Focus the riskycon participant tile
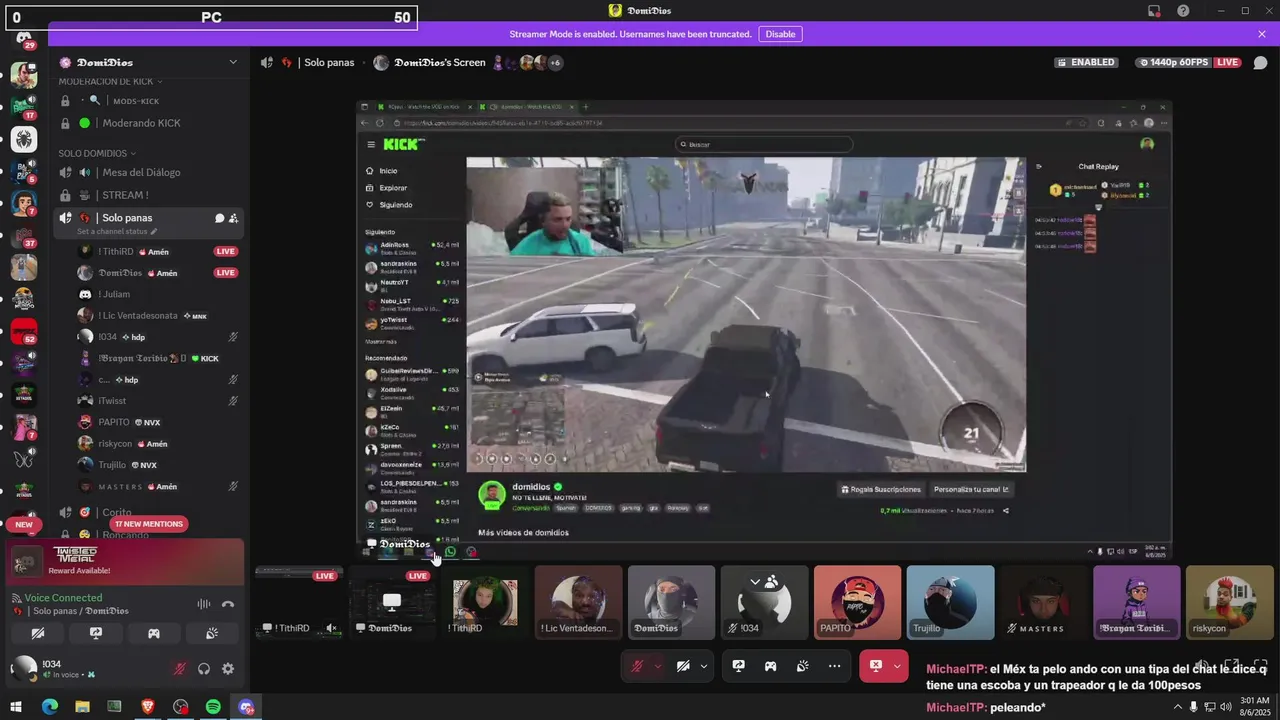This screenshot has height=720, width=1280. tap(1229, 603)
